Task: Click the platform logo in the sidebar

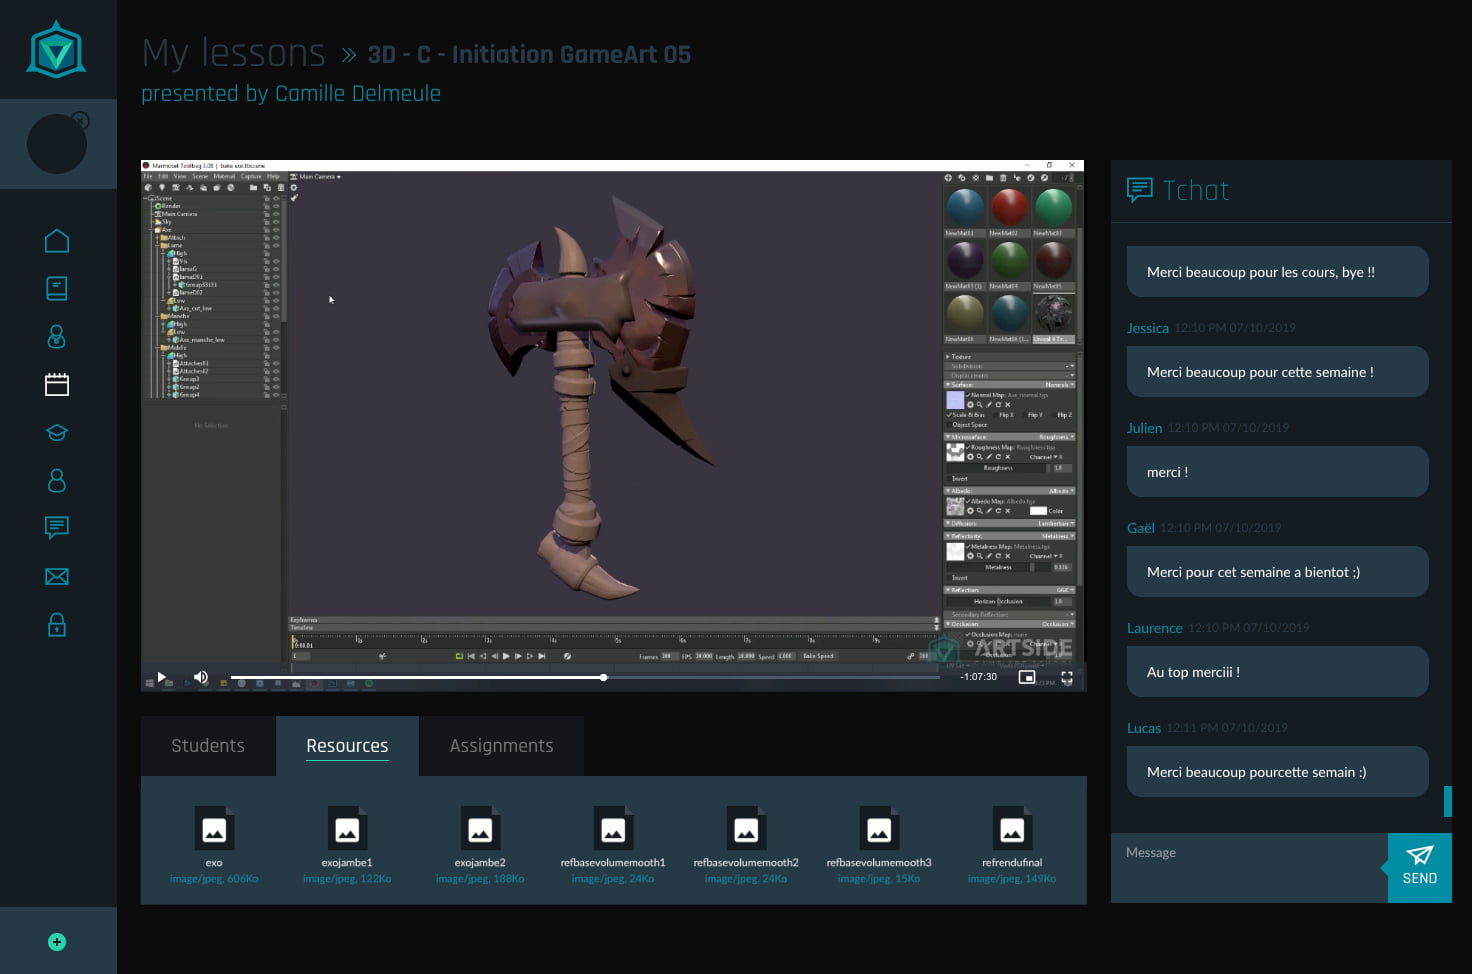Action: [56, 50]
